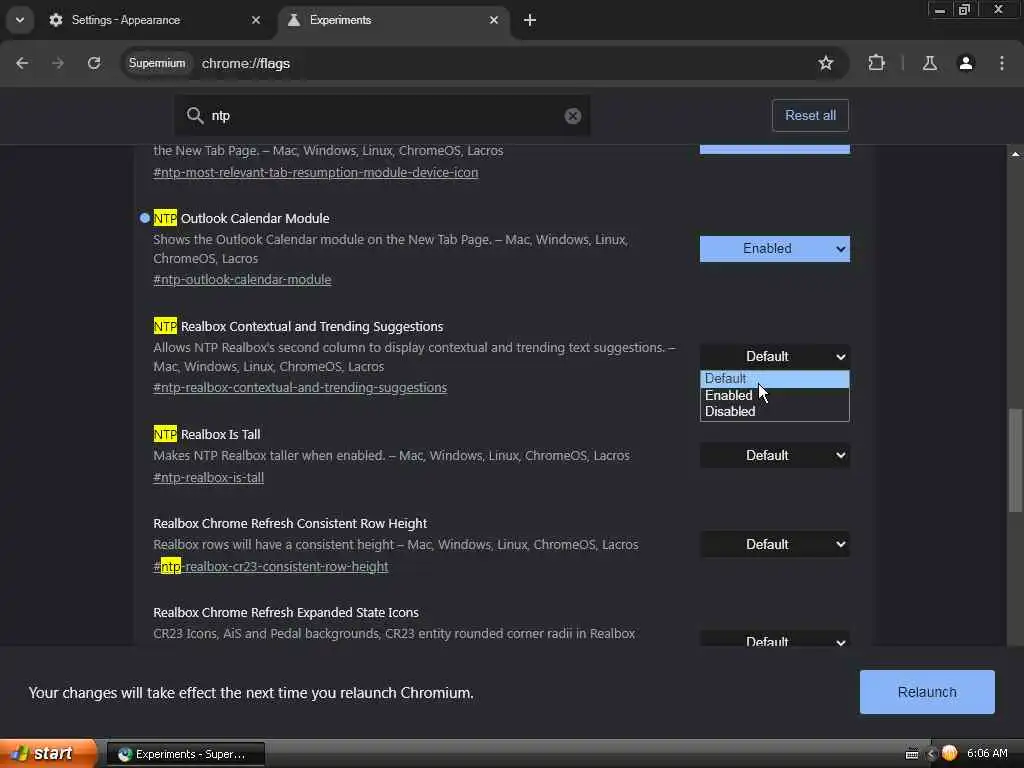Go back using the back arrow

pyautogui.click(x=22, y=63)
